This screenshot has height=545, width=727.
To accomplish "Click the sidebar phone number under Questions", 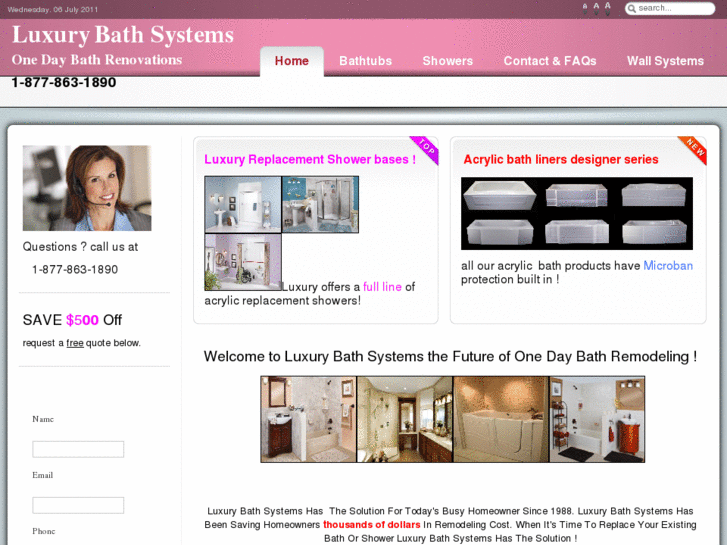I will pos(75,269).
